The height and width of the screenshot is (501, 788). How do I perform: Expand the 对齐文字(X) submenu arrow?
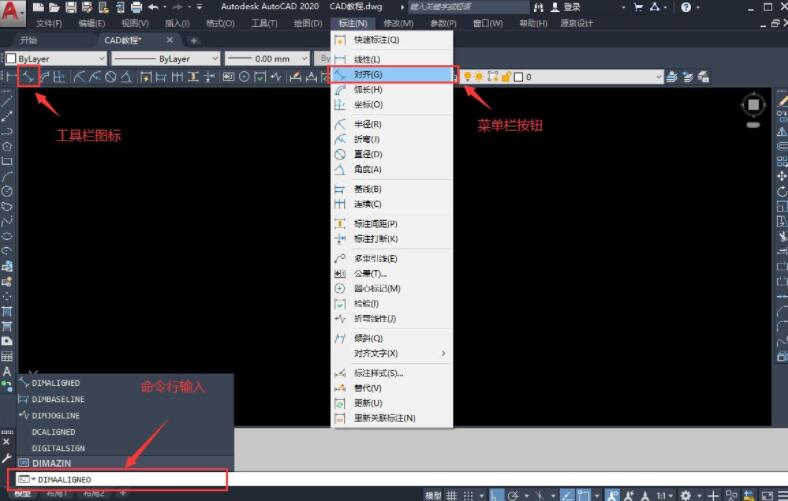coord(443,354)
